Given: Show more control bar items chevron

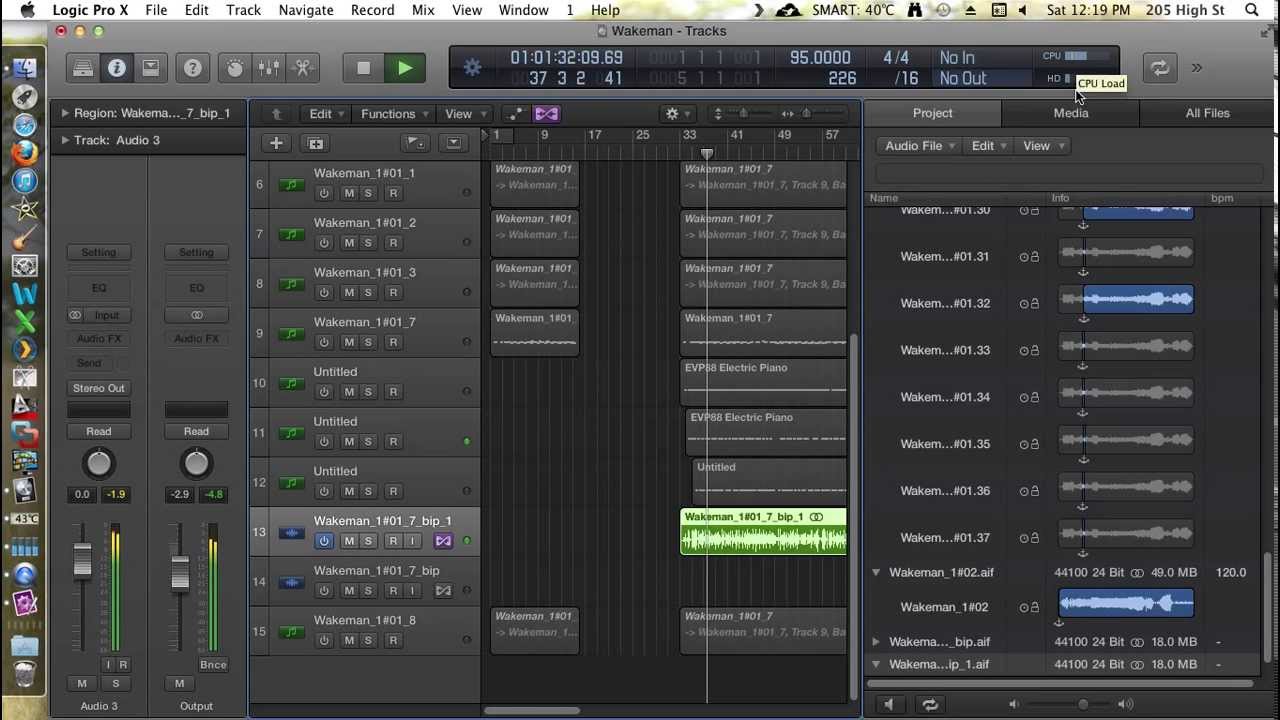Looking at the screenshot, I should pos(1196,68).
